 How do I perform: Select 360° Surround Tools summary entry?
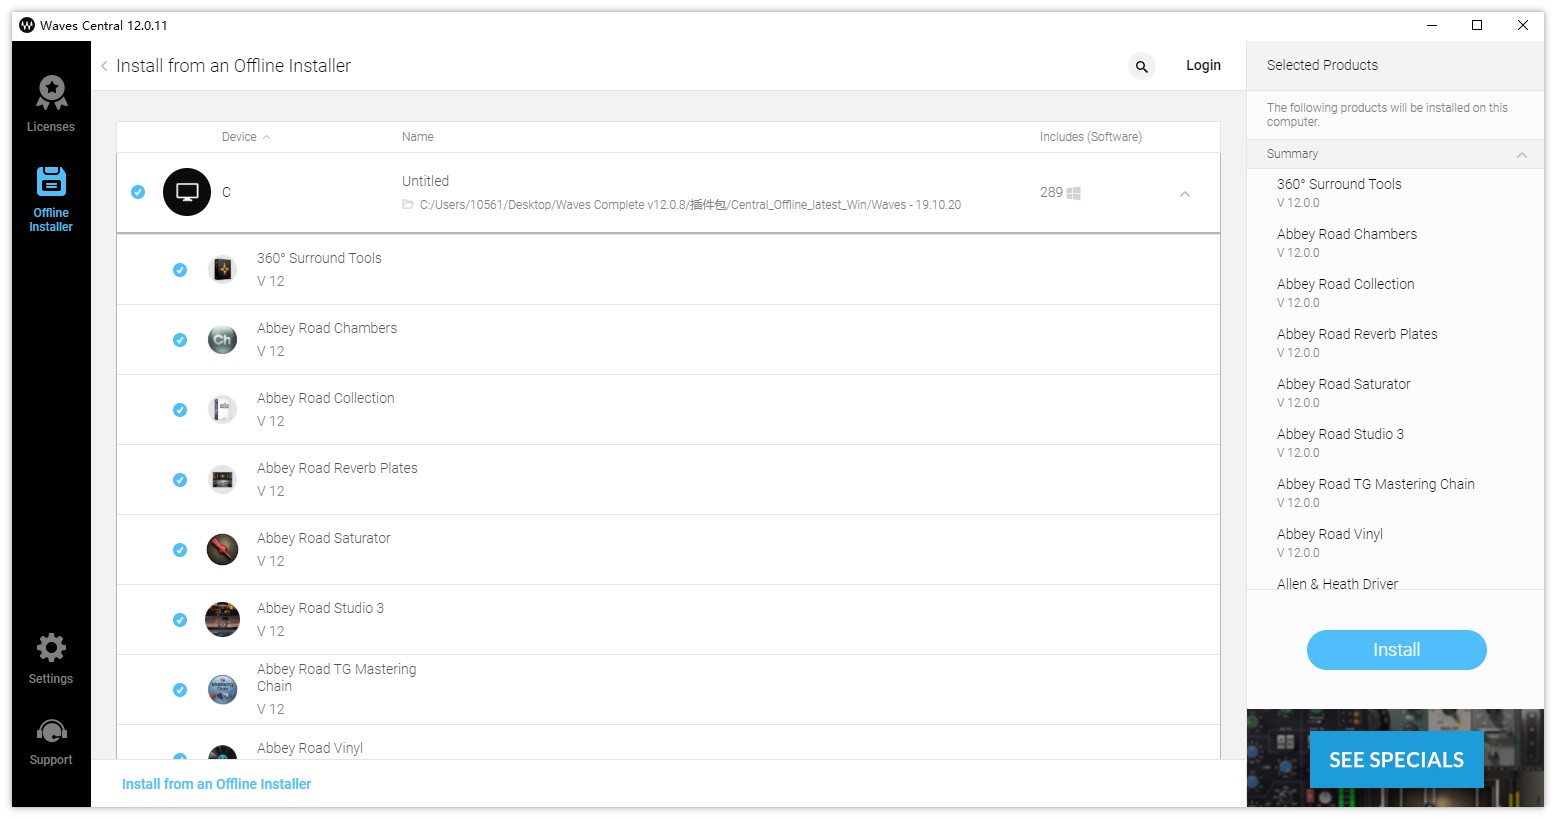(1339, 192)
